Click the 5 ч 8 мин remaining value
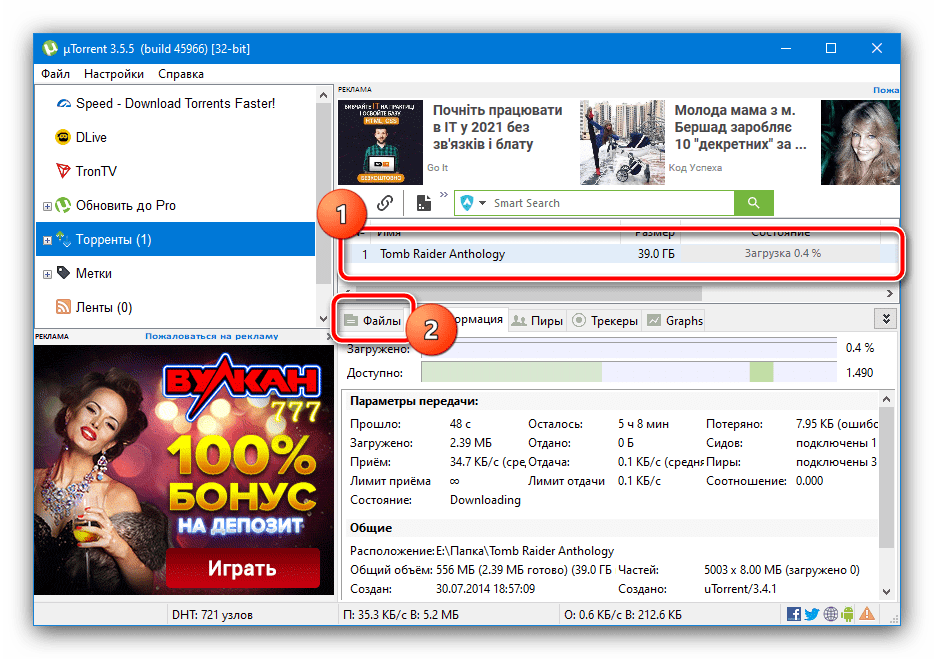The width and height of the screenshot is (934, 659). [x=643, y=424]
